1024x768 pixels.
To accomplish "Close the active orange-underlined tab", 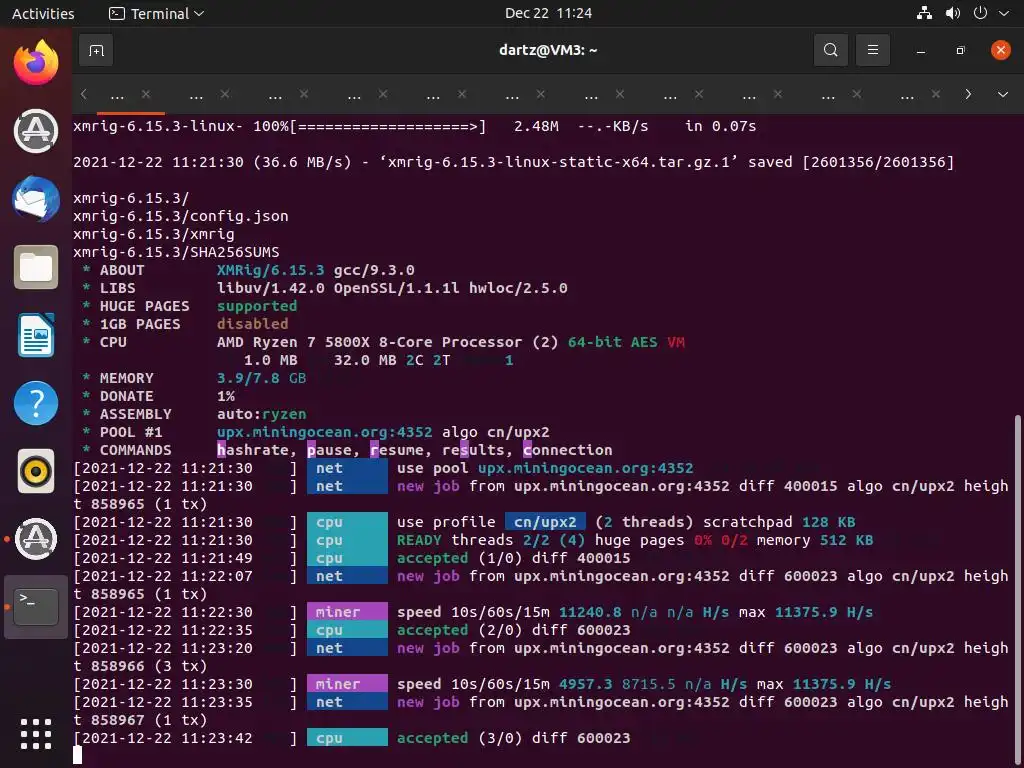I will point(146,95).
